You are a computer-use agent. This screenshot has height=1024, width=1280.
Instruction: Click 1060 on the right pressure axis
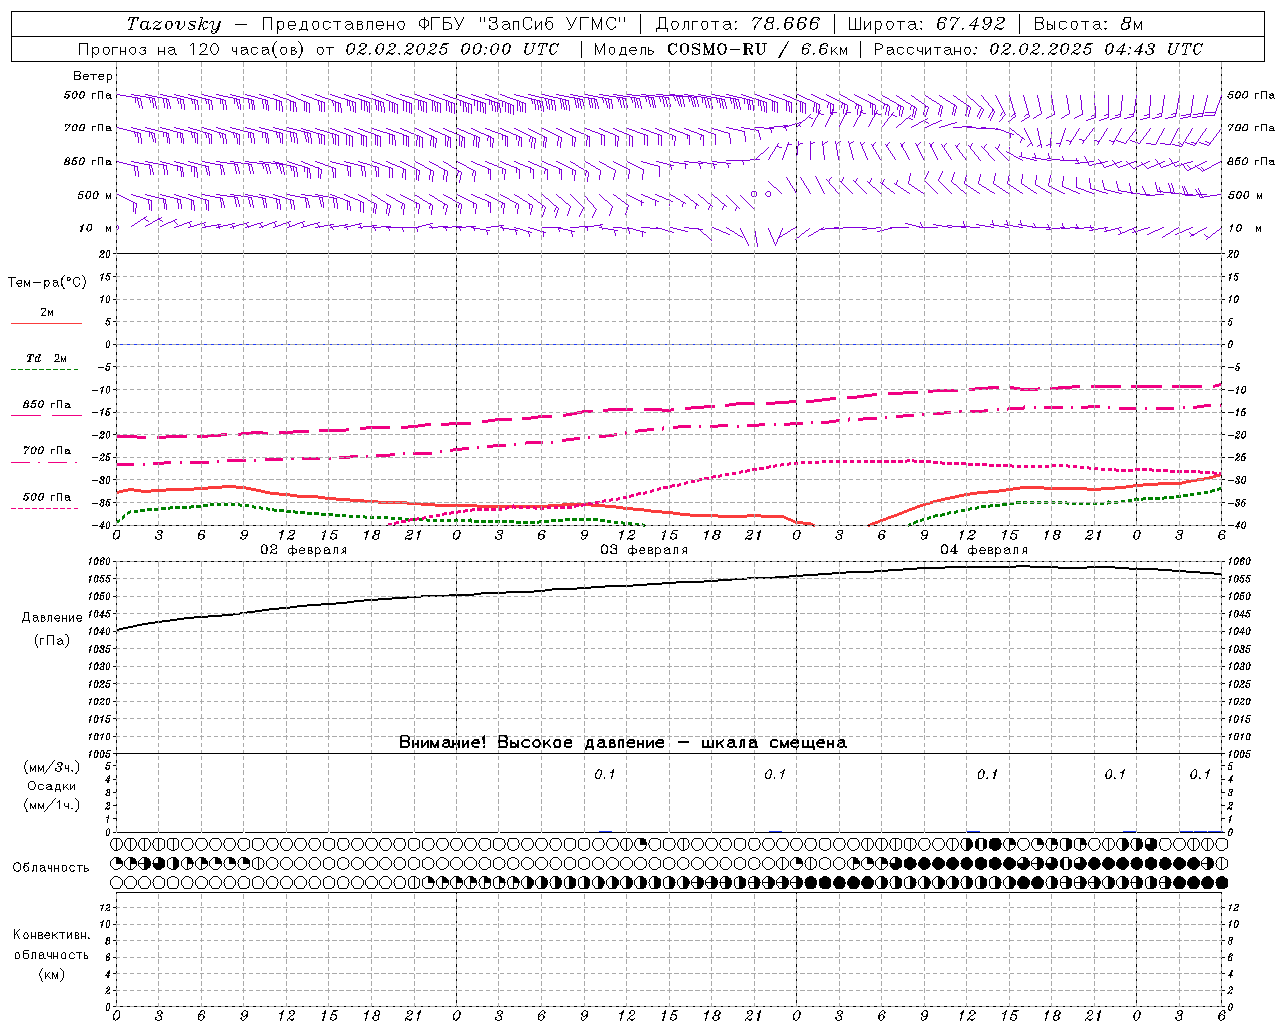click(x=1240, y=562)
